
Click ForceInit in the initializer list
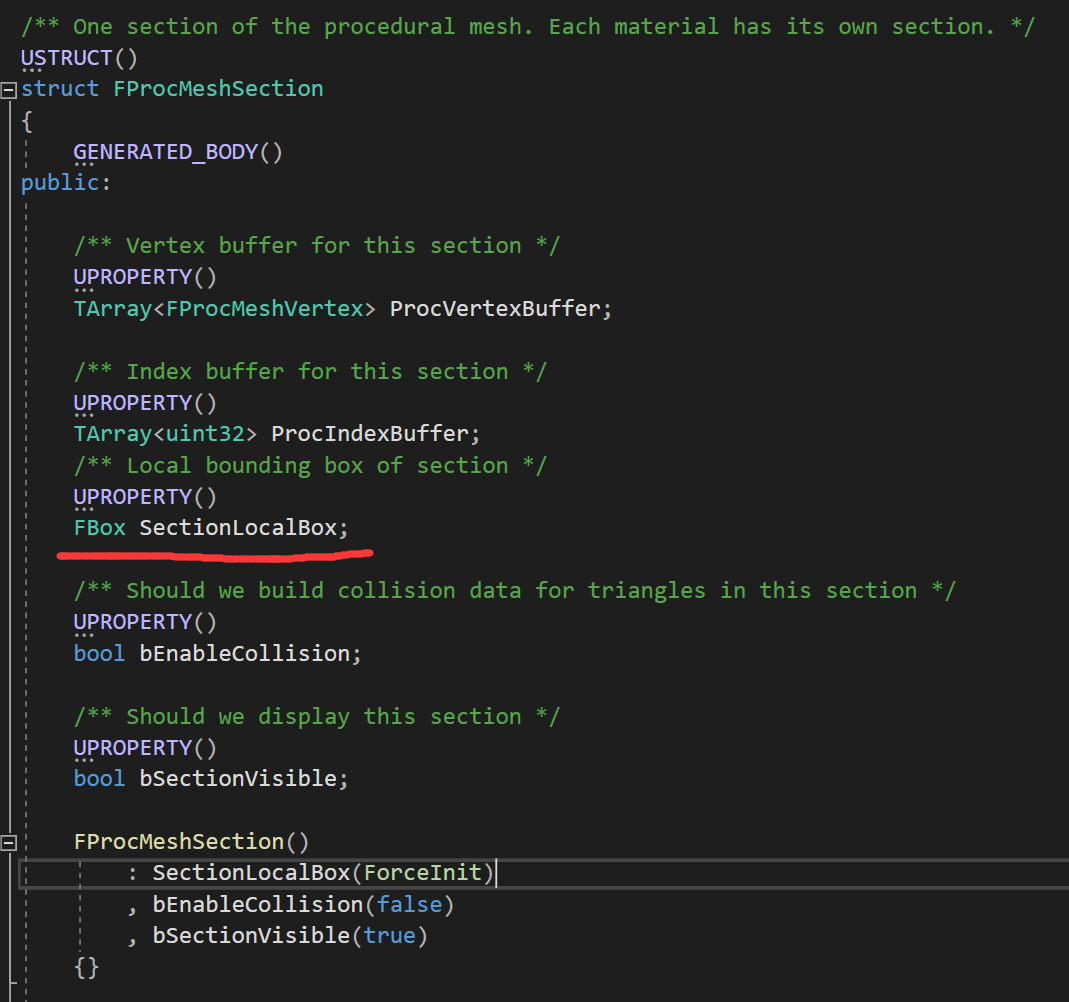point(422,872)
